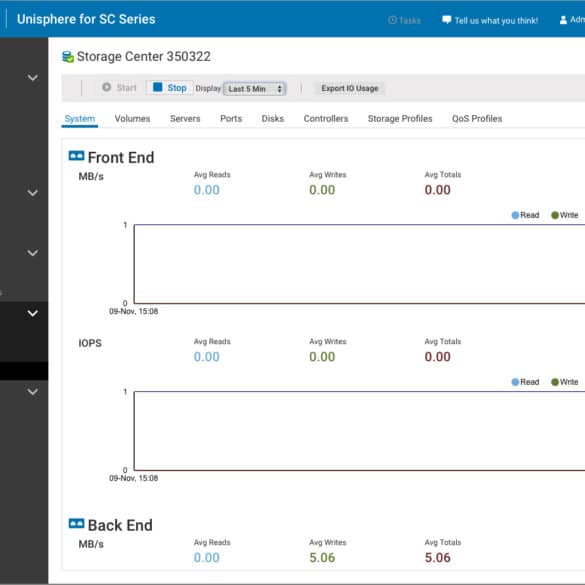Click the Front End section icon
This screenshot has height=585, width=585.
76,156
